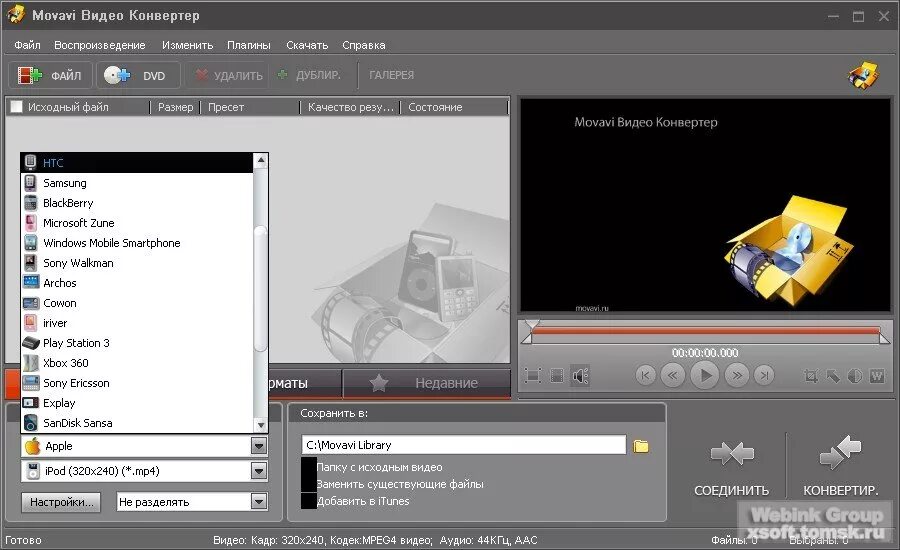The width and height of the screenshot is (900, 550).
Task: Select Explay in the device list
Action: (137, 403)
